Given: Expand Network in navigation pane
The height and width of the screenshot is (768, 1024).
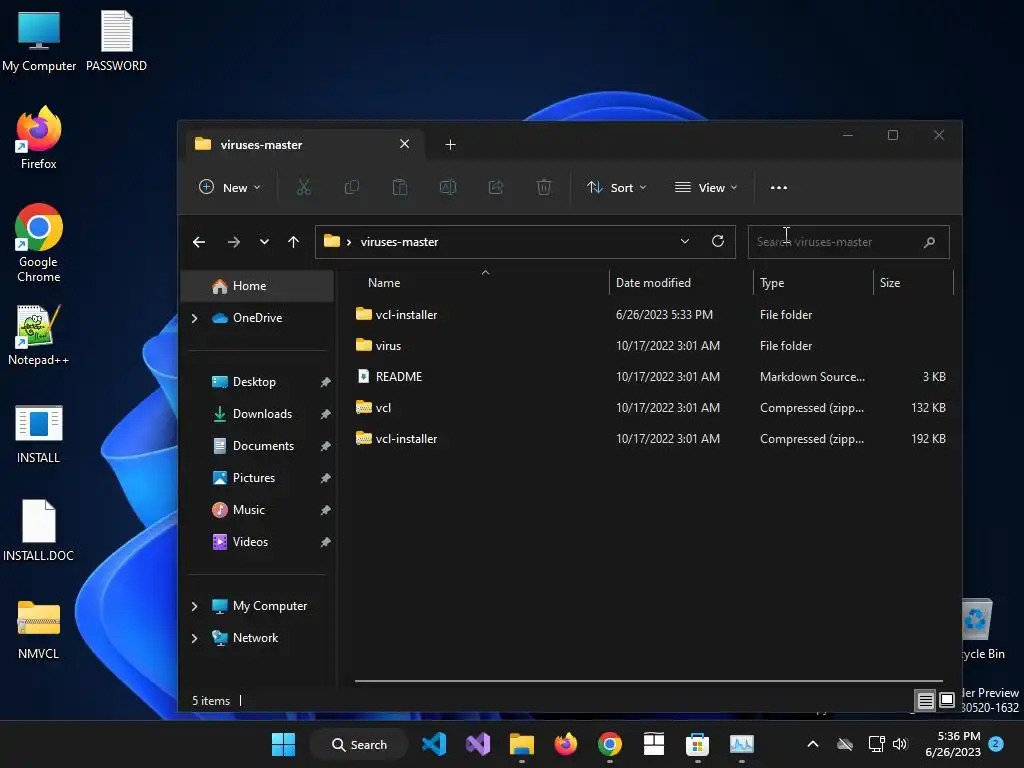Looking at the screenshot, I should (x=195, y=638).
